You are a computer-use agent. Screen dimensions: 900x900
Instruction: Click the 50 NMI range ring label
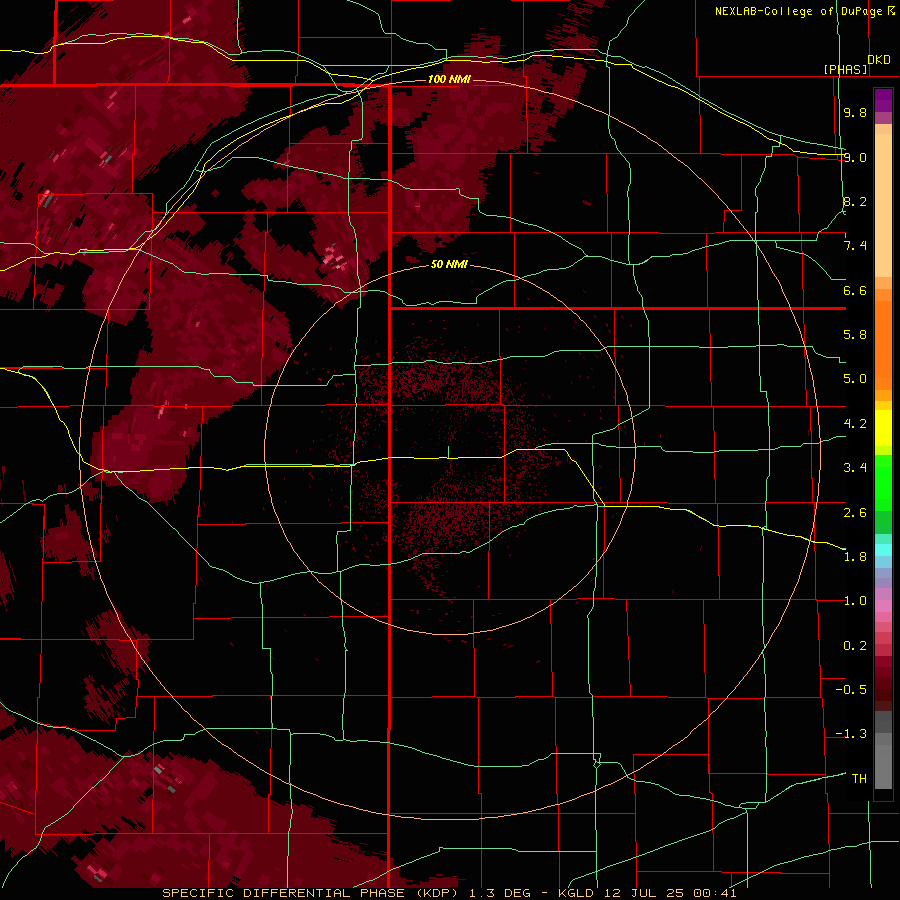click(x=449, y=264)
